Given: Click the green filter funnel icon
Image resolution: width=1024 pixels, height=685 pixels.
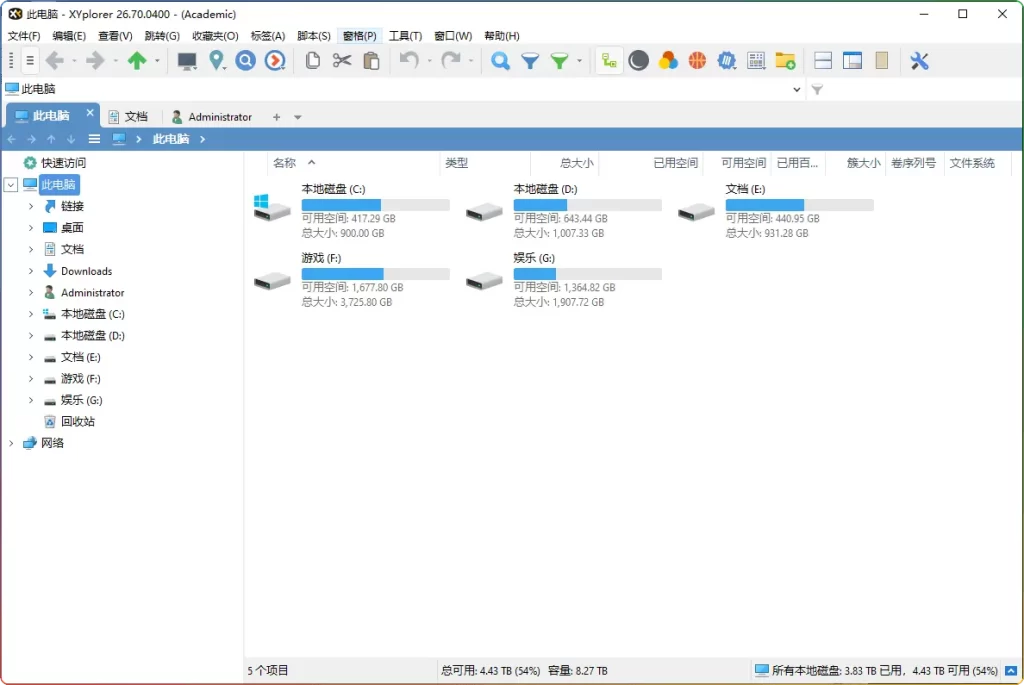Looking at the screenshot, I should [x=560, y=61].
